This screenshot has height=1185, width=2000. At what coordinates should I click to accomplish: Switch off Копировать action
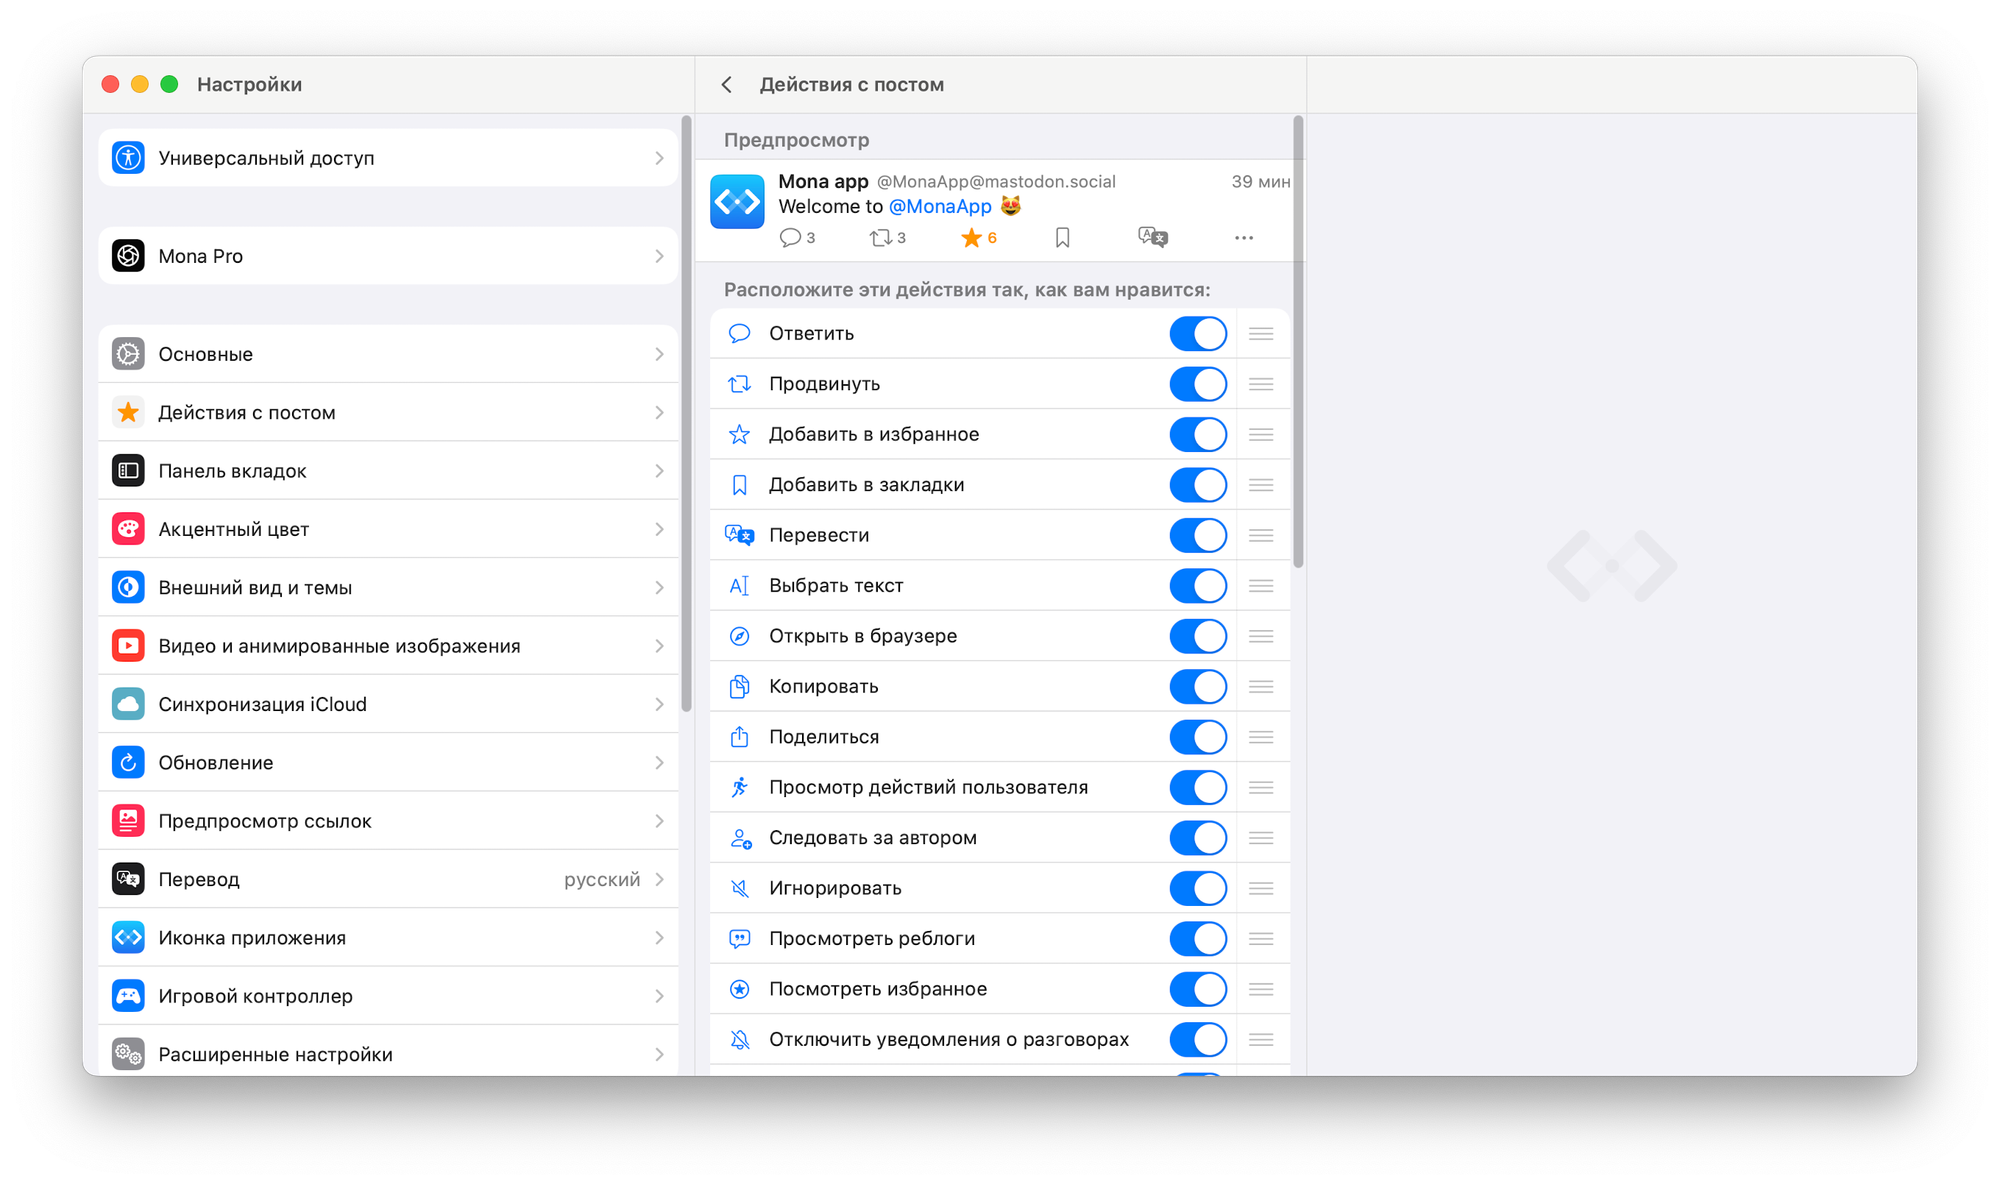pyautogui.click(x=1197, y=686)
